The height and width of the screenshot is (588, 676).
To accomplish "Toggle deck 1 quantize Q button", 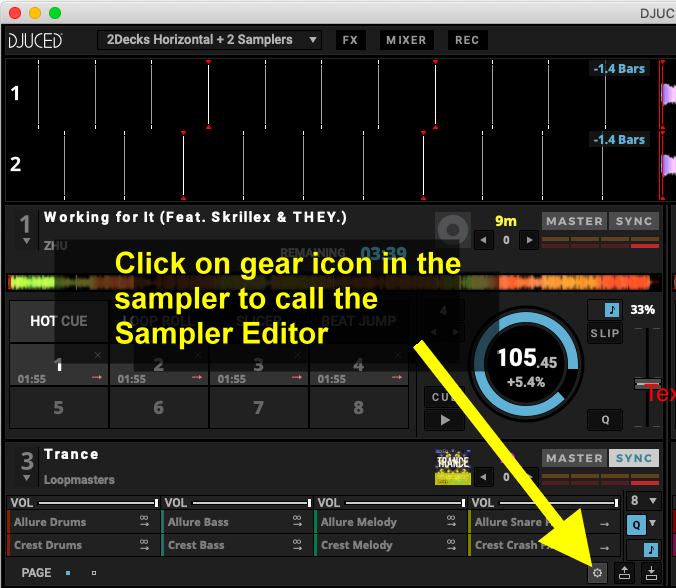I will coord(605,420).
